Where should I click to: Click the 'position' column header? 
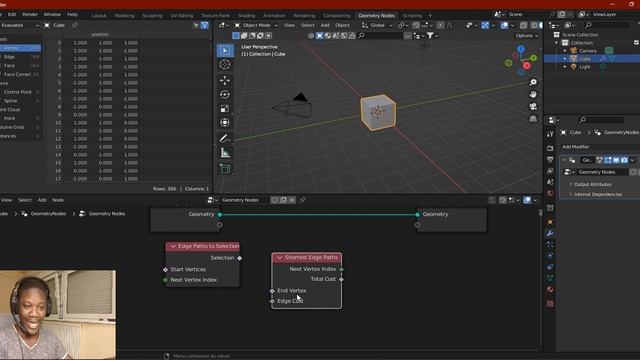[100, 34]
